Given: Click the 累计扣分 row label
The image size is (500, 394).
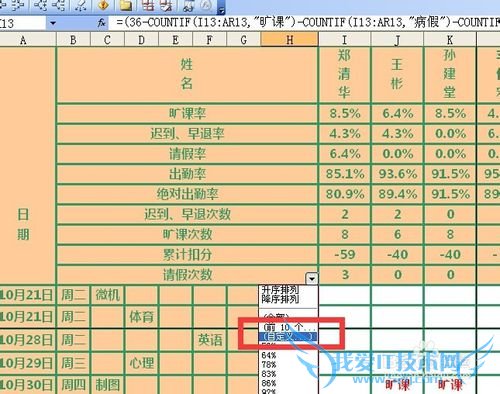Looking at the screenshot, I should (187, 255).
